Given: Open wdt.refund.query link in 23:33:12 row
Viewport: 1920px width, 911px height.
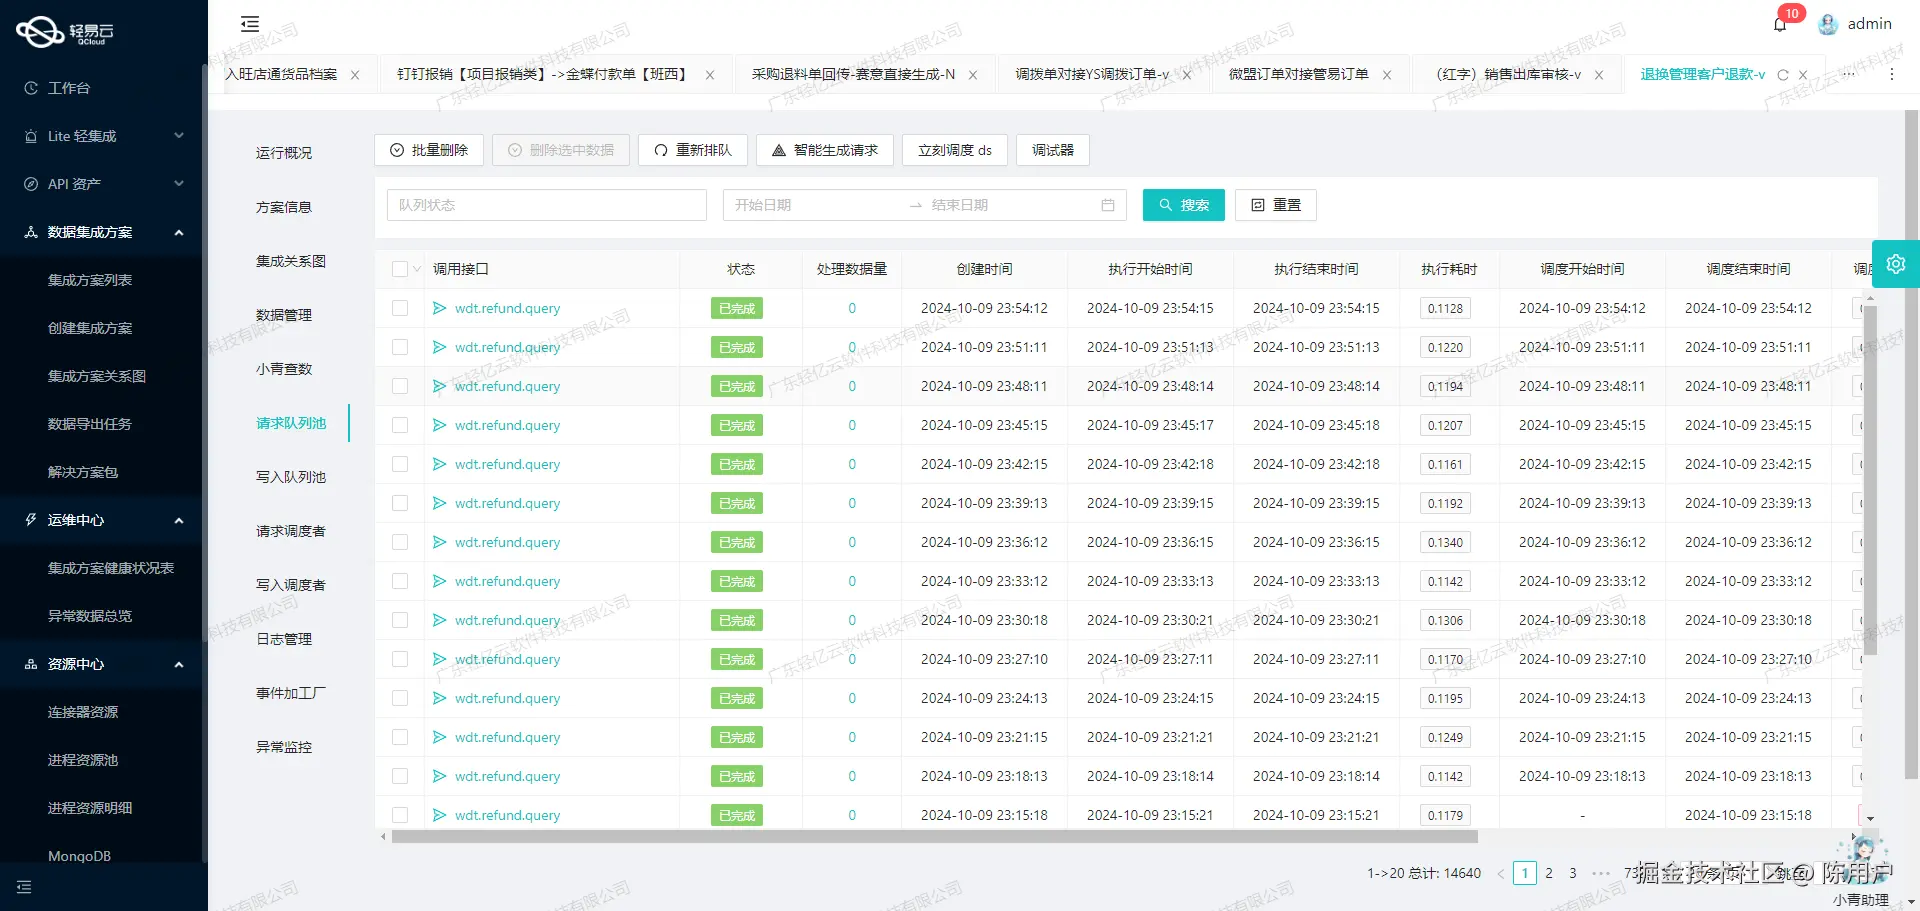Looking at the screenshot, I should 507,581.
